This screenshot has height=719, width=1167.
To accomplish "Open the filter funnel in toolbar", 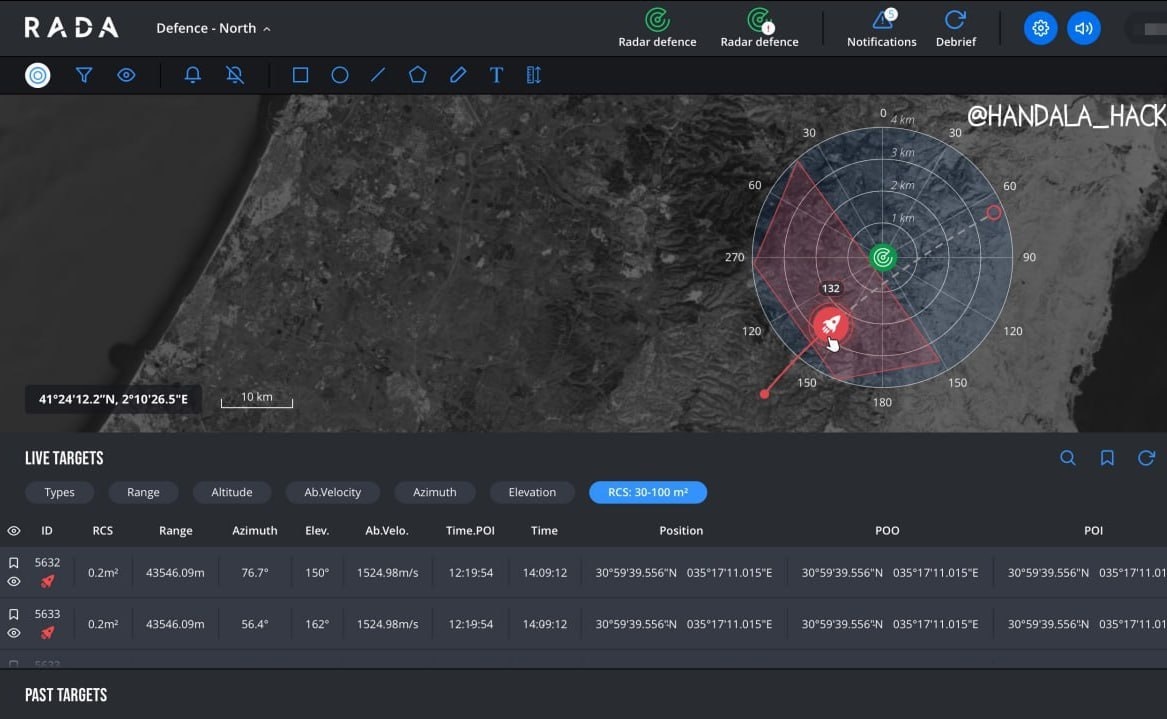I will coord(84,75).
